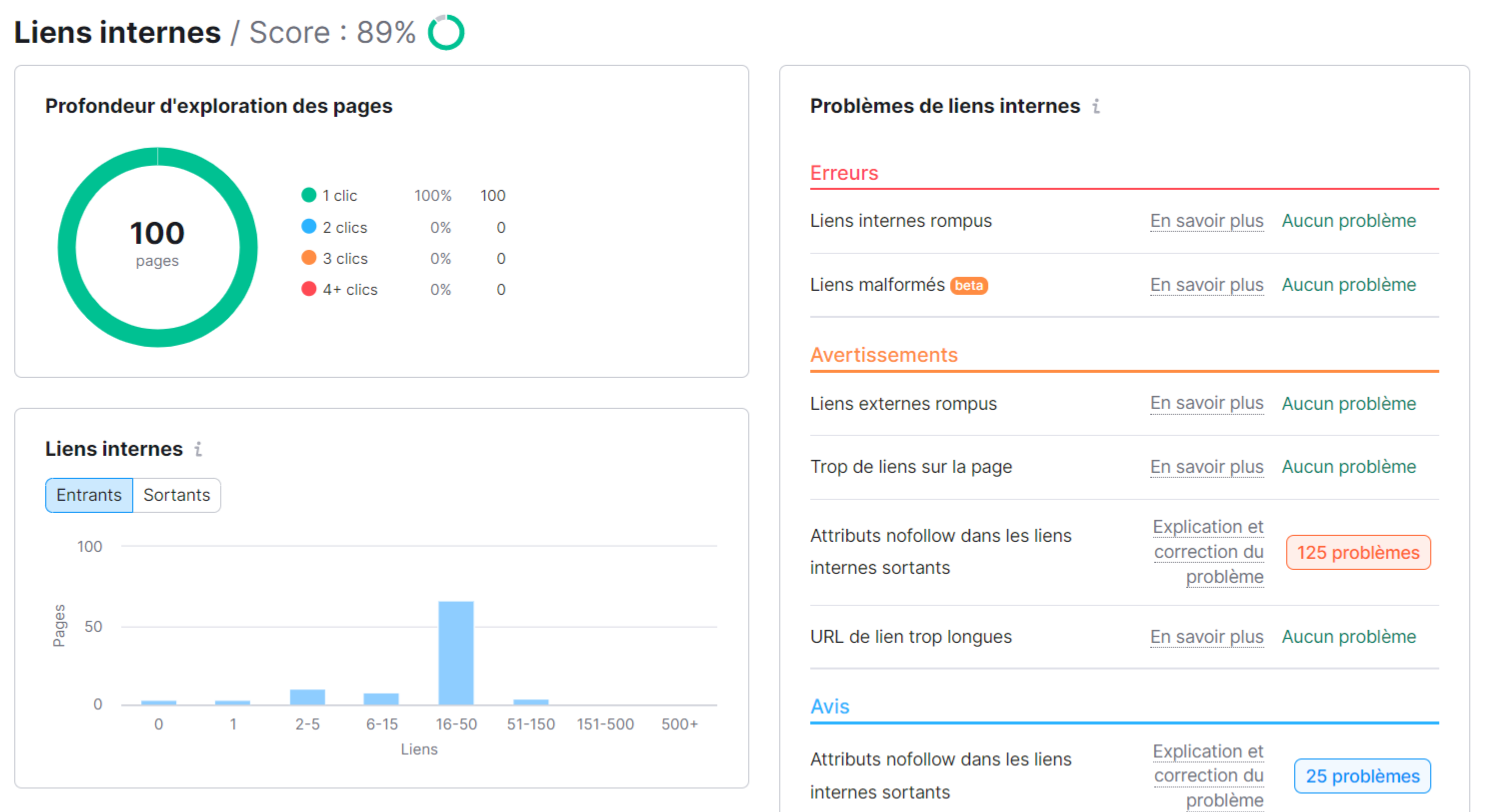Open En savoir plus for Liens externes rompus
Screen dimensions: 1492x812
[1207, 404]
